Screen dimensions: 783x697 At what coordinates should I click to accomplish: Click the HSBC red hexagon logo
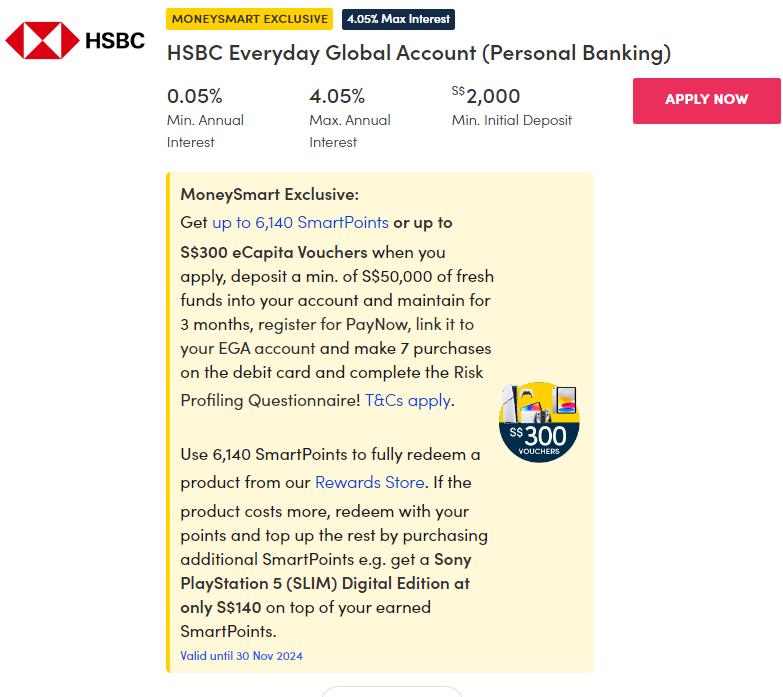coord(42,41)
